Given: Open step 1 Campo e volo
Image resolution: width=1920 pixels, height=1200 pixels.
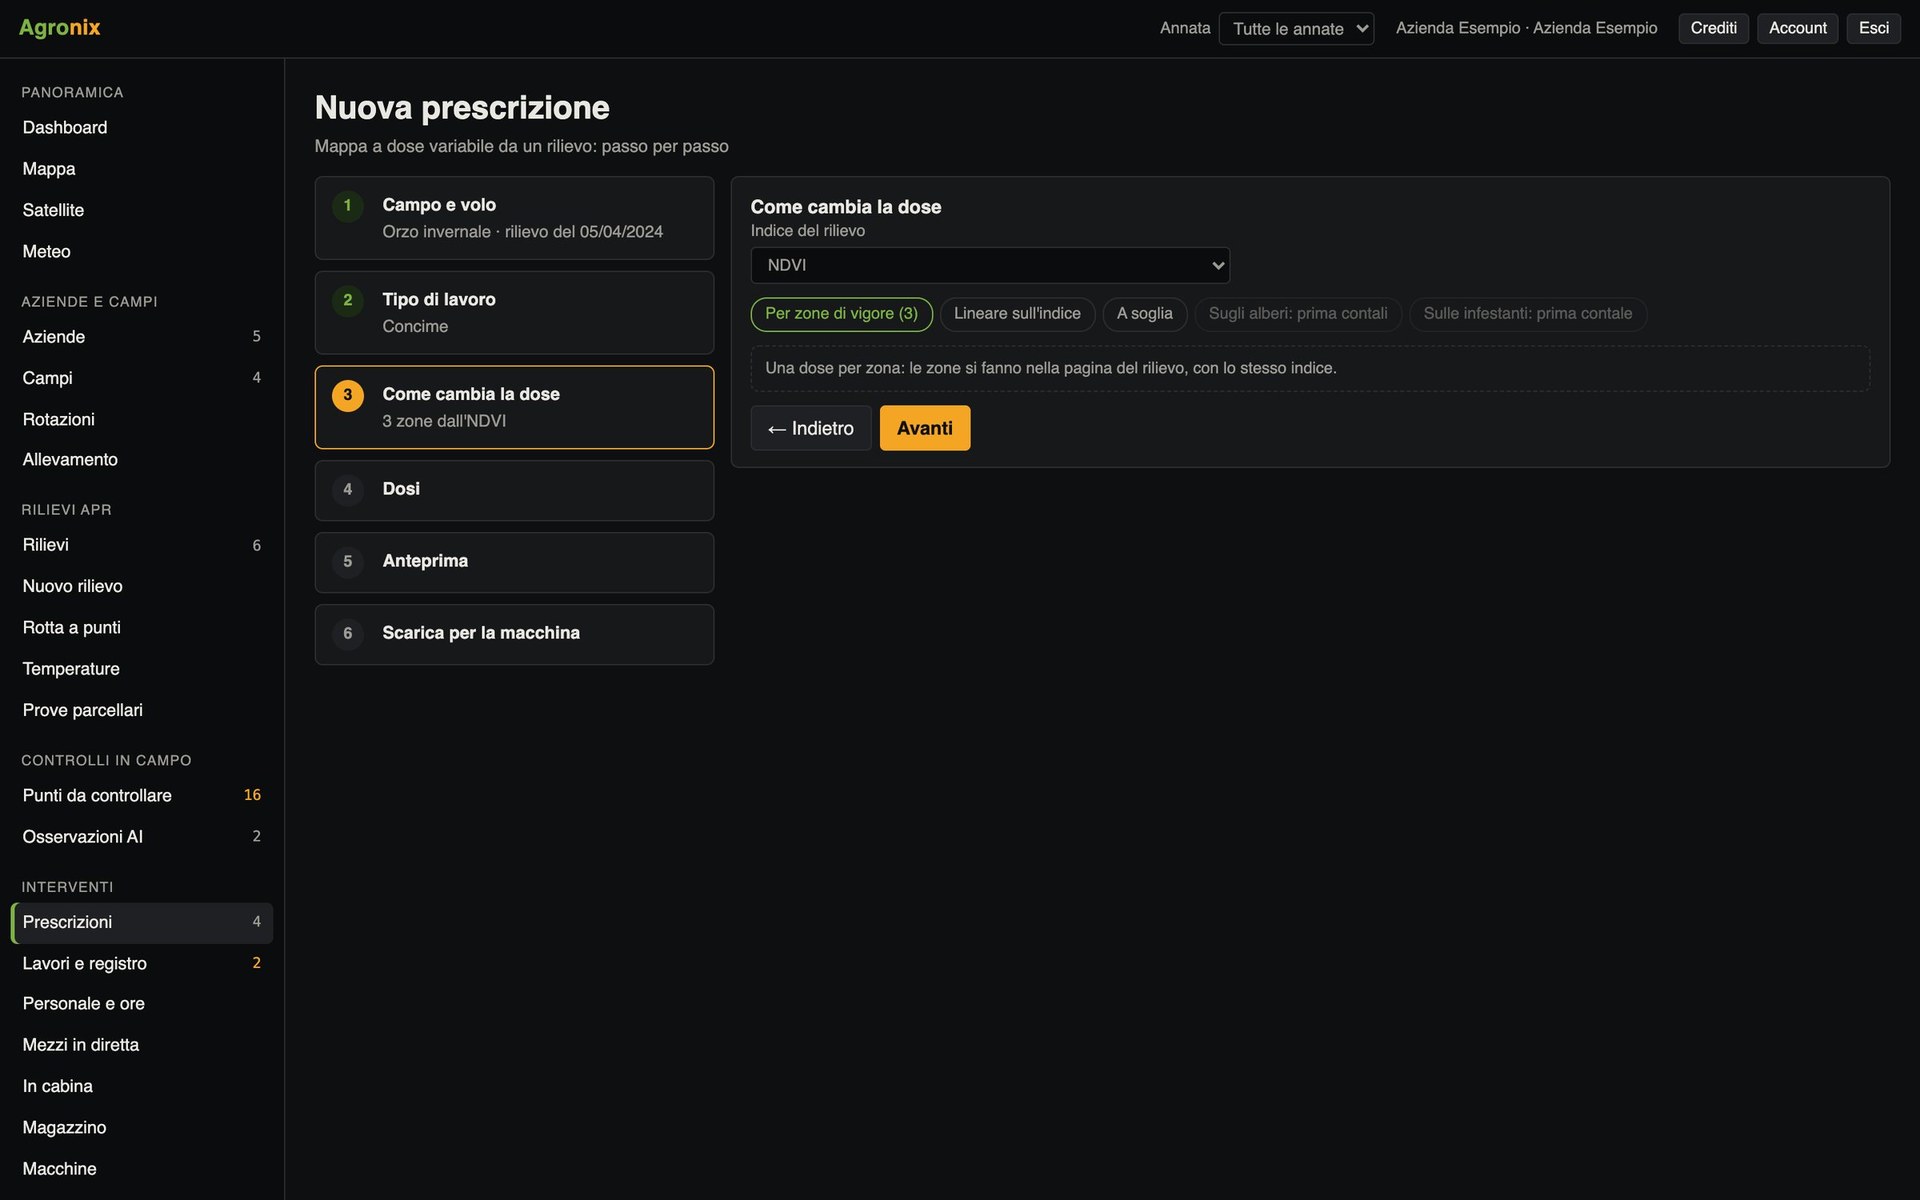Looking at the screenshot, I should point(514,218).
